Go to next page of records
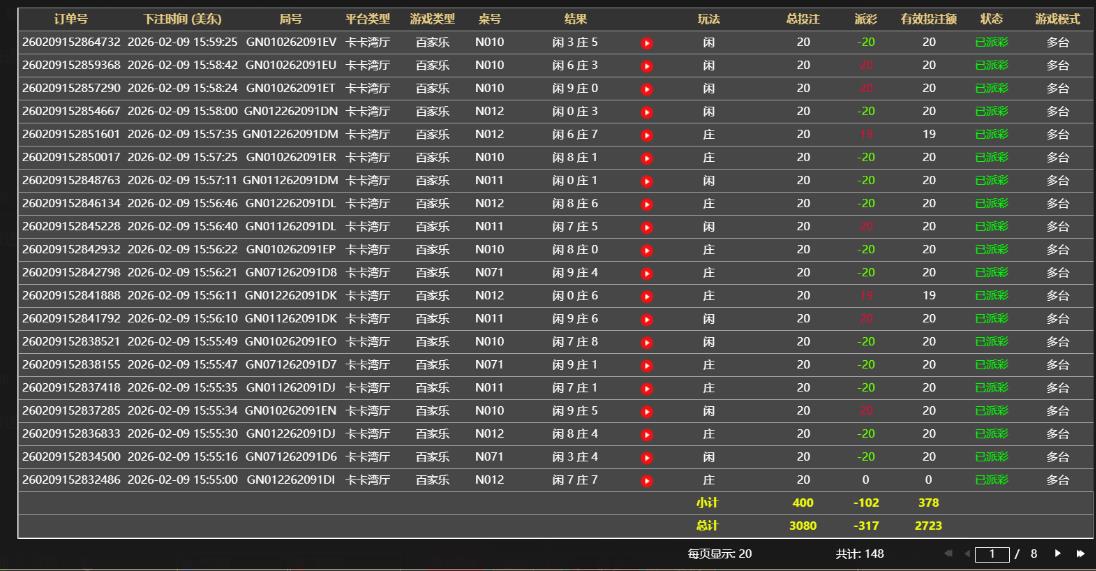The width and height of the screenshot is (1096, 571). pos(1058,553)
